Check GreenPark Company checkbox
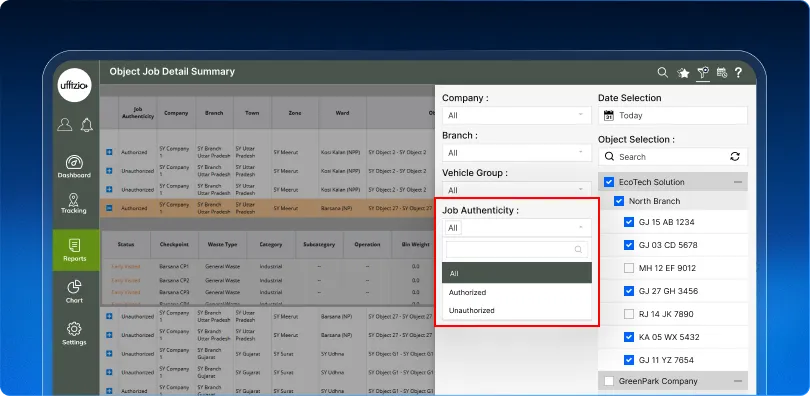This screenshot has height=396, width=810. click(609, 381)
